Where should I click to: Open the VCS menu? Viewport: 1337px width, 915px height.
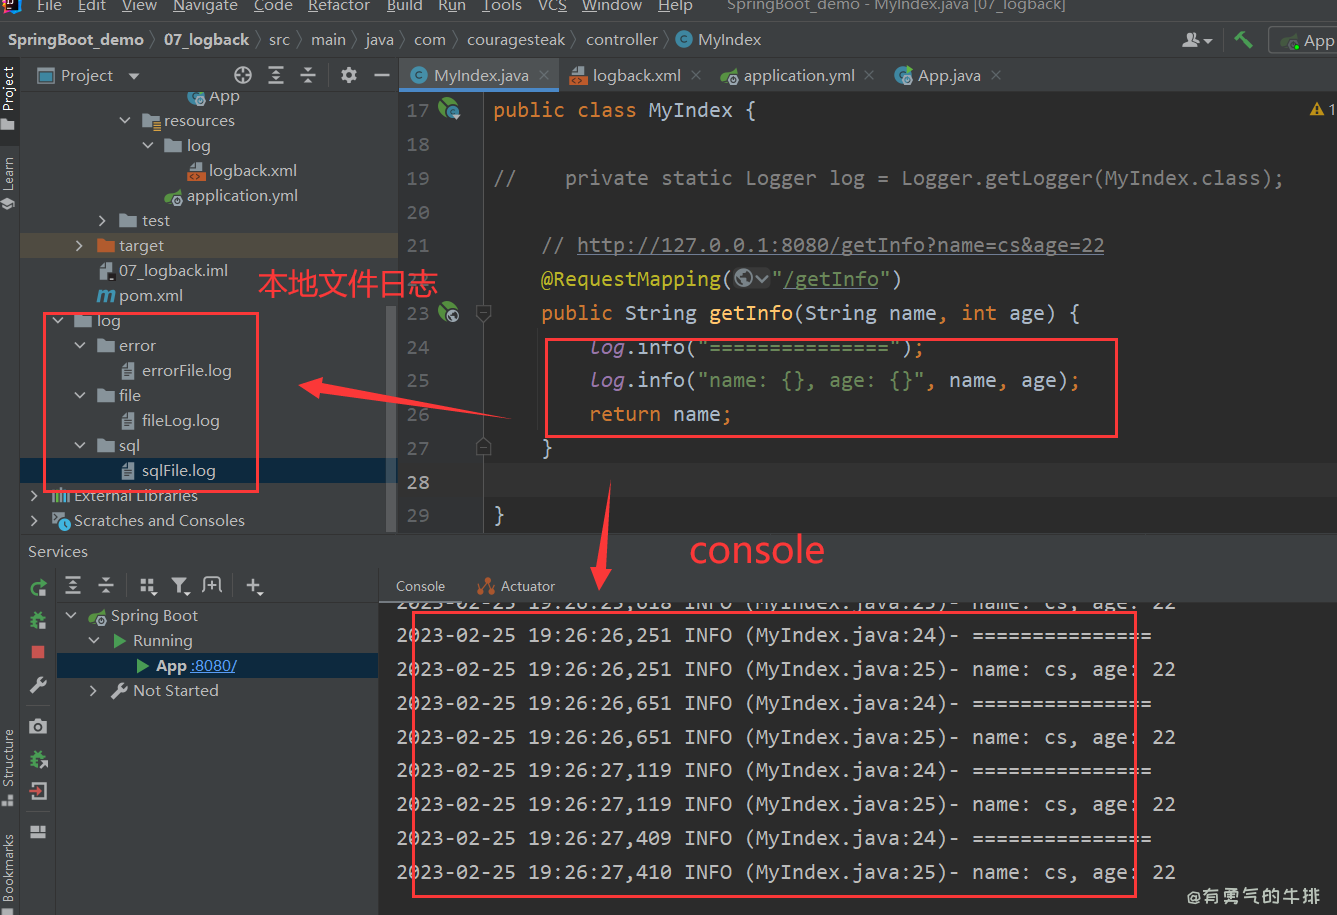tap(552, 6)
